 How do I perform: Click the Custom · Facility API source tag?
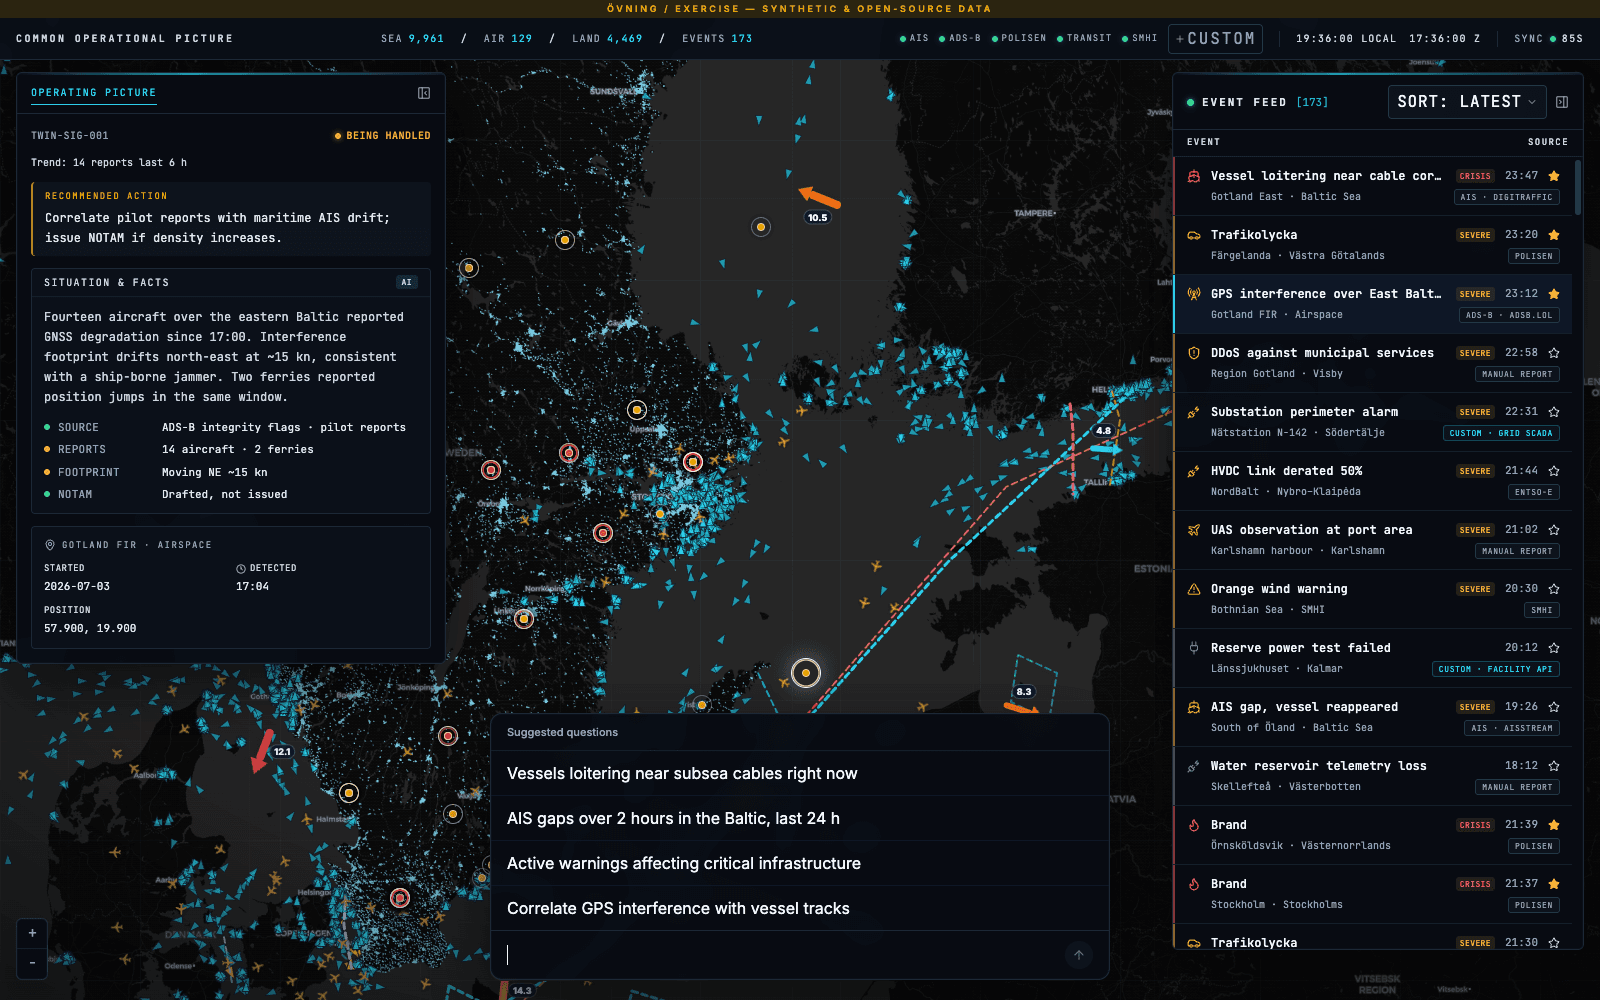click(1495, 669)
